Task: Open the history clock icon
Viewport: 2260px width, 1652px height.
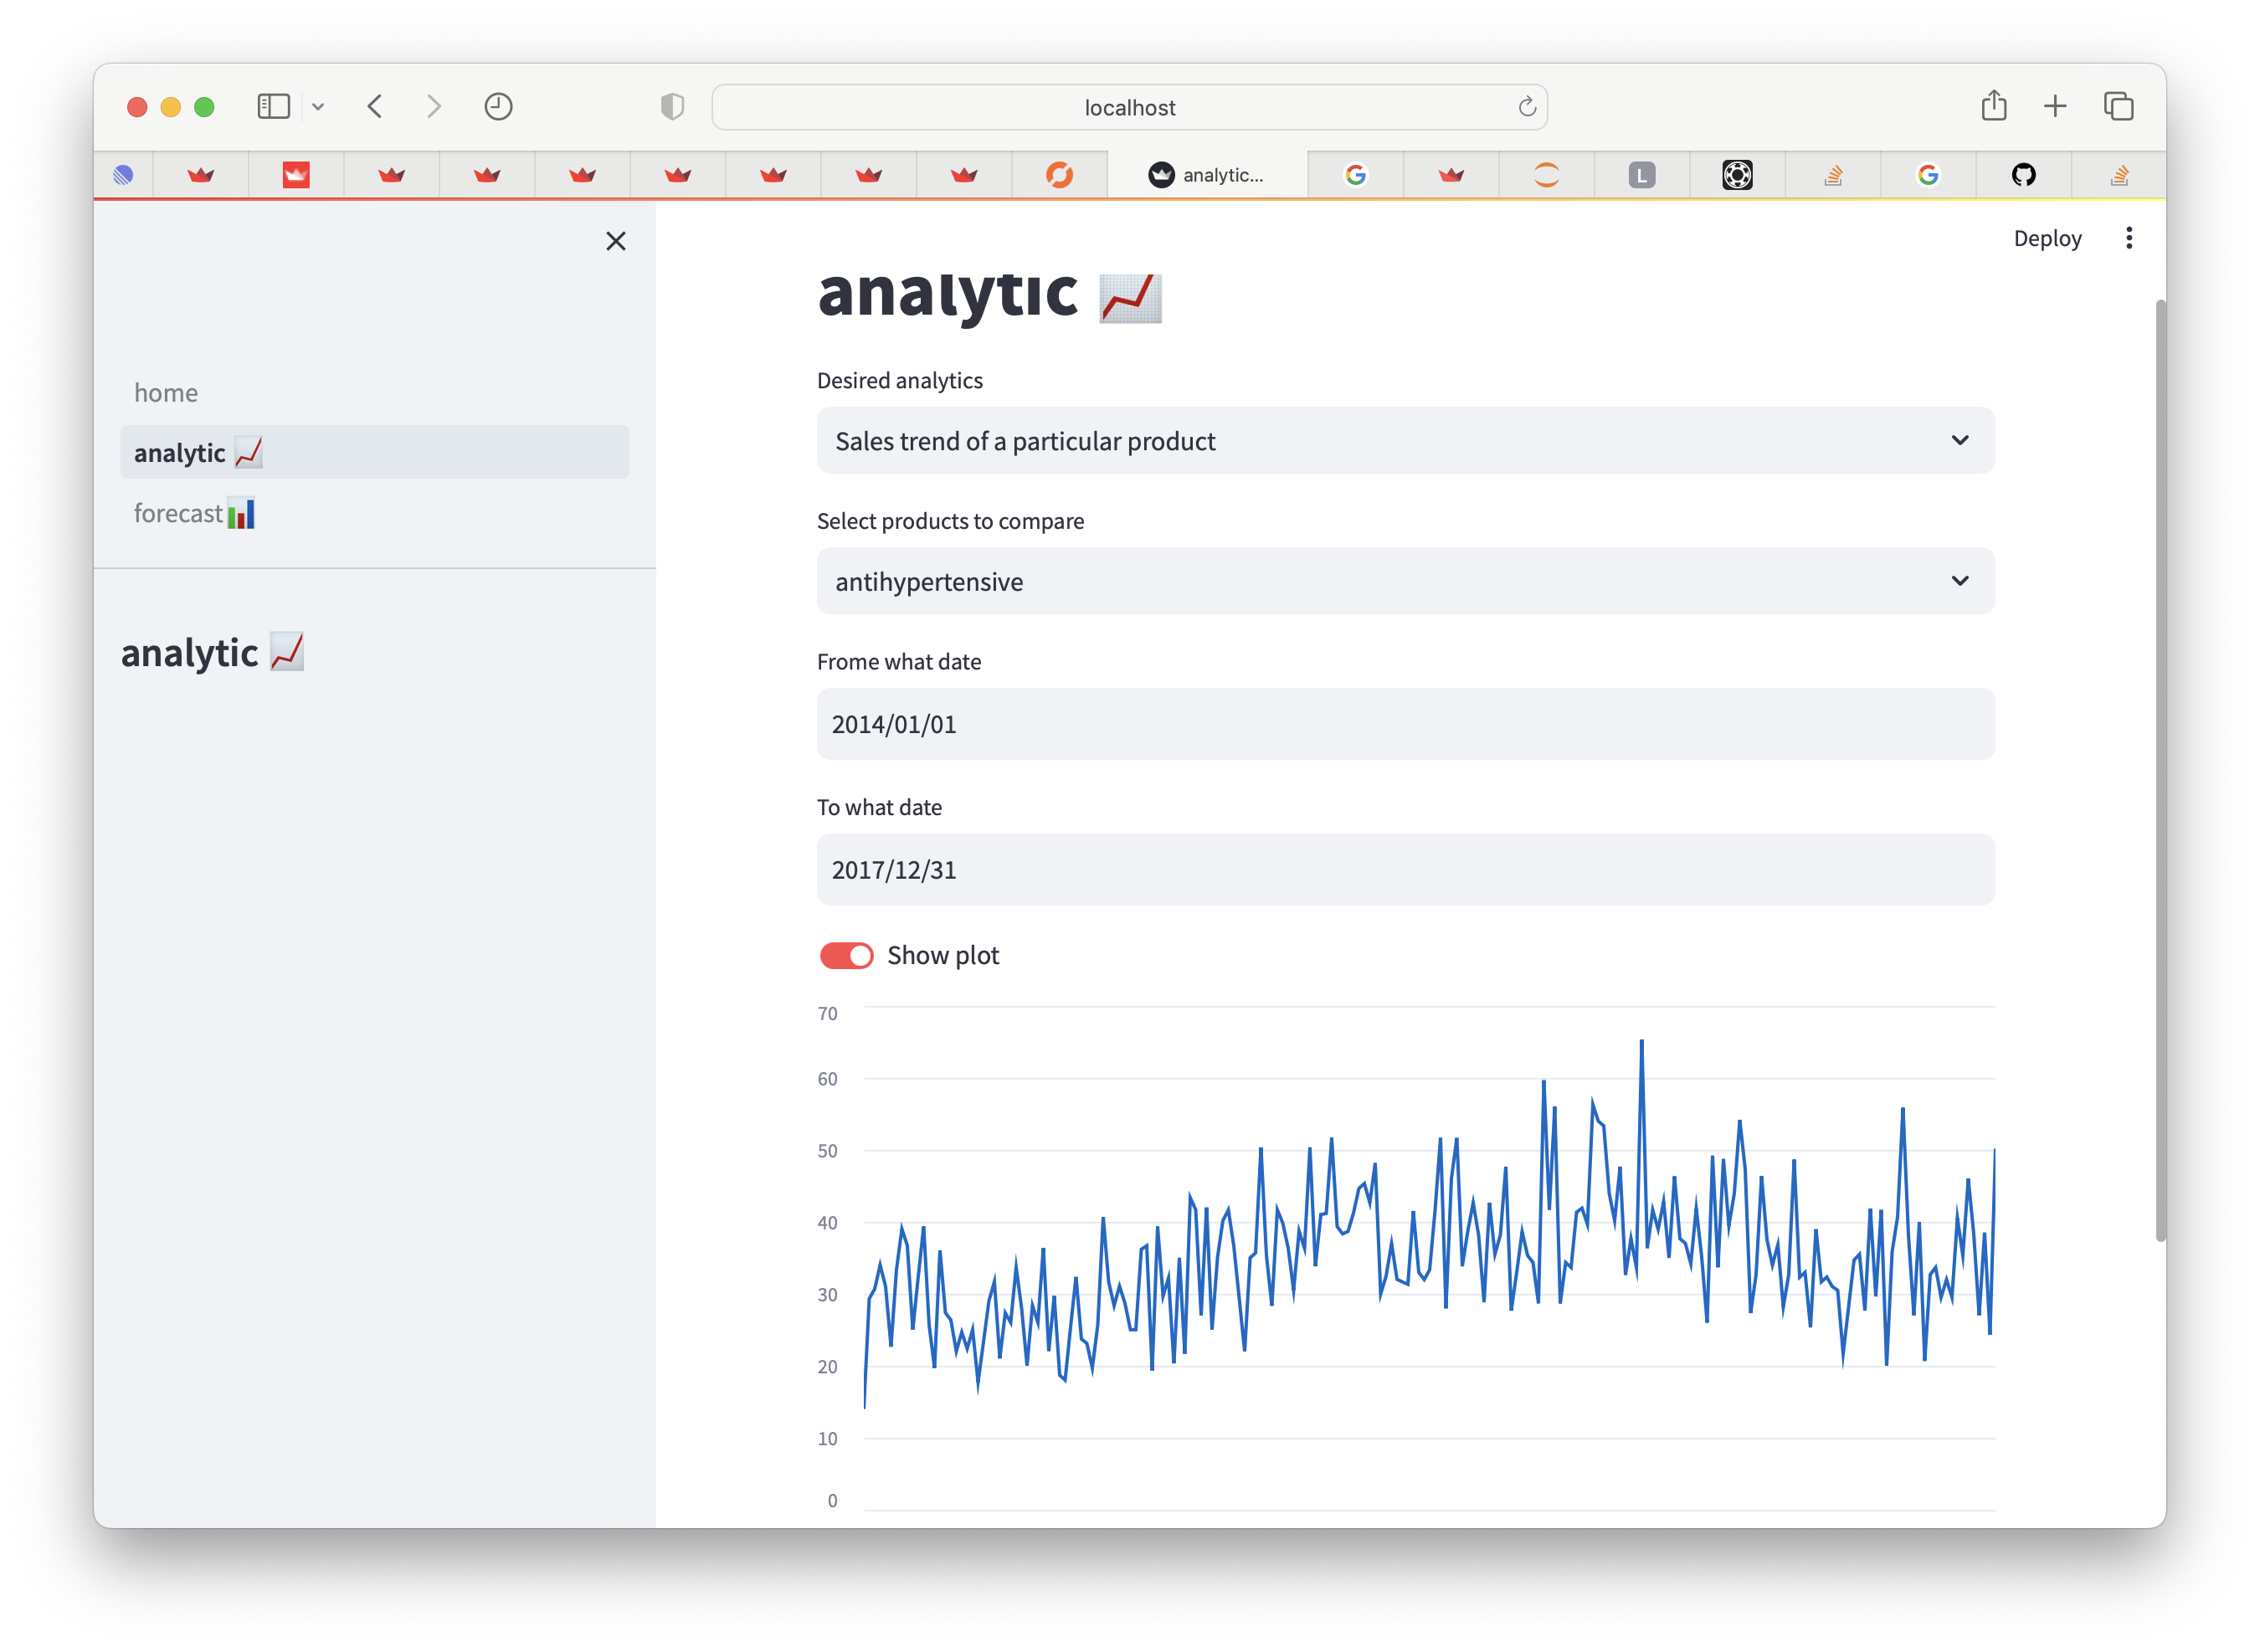Action: coord(498,106)
